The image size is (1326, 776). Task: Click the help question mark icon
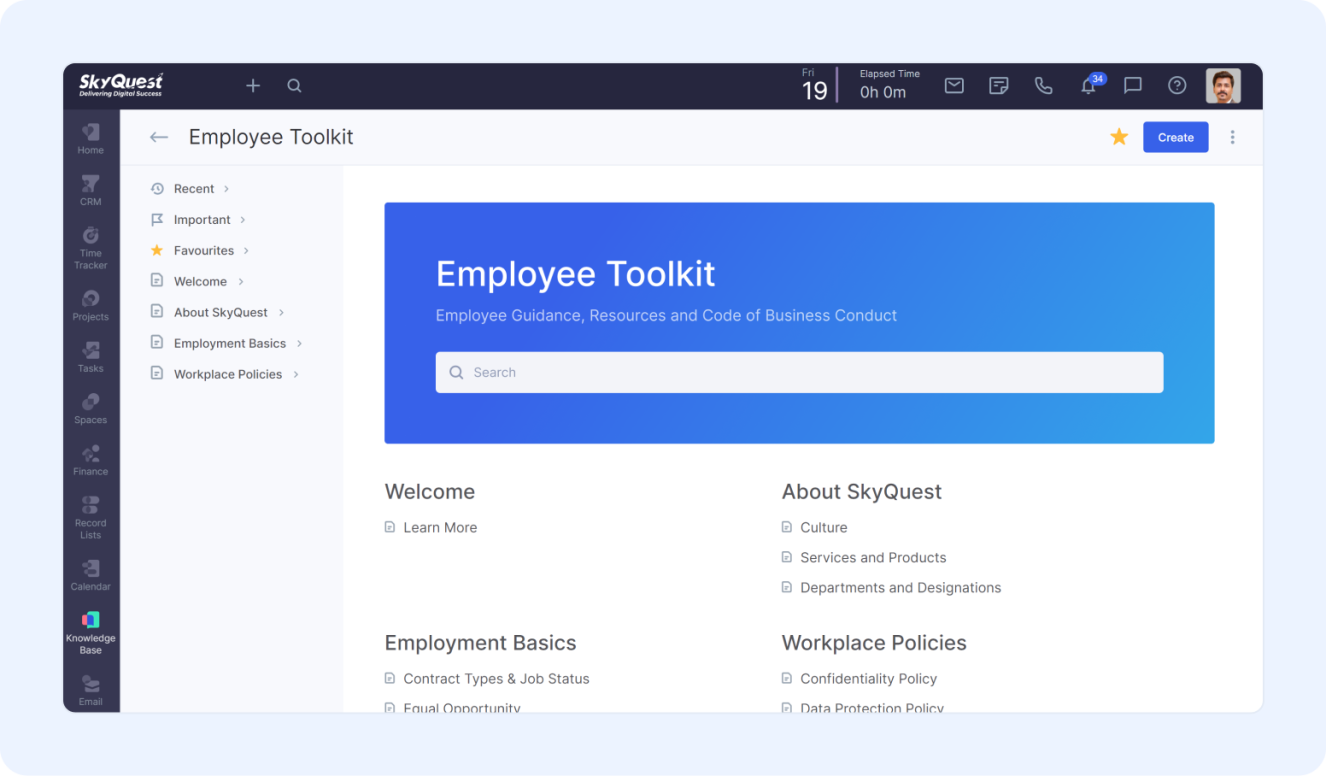coord(1177,86)
